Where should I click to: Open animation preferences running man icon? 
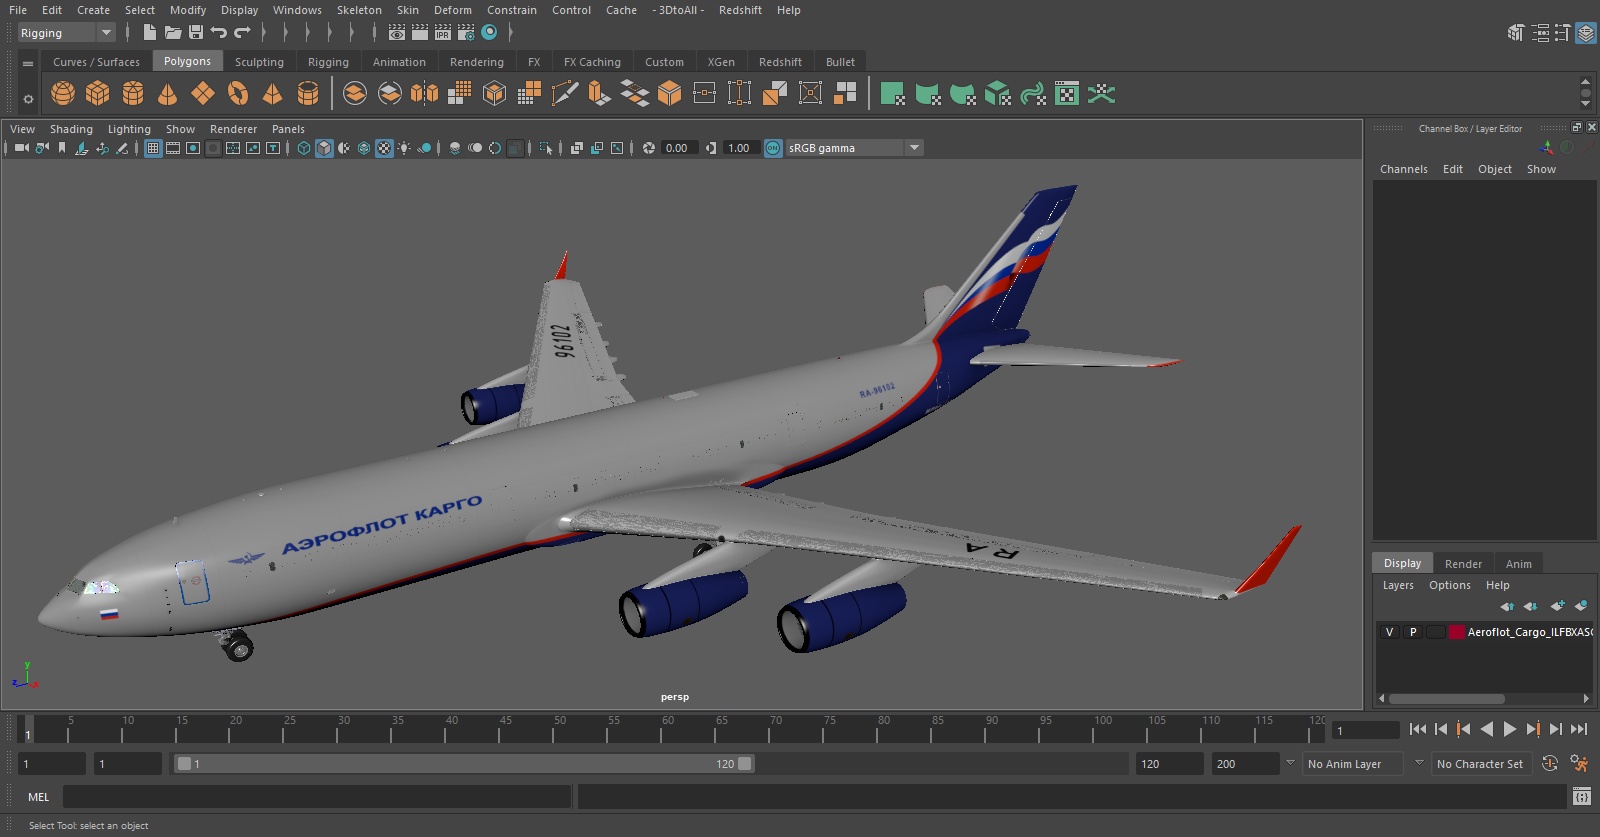tap(1580, 764)
